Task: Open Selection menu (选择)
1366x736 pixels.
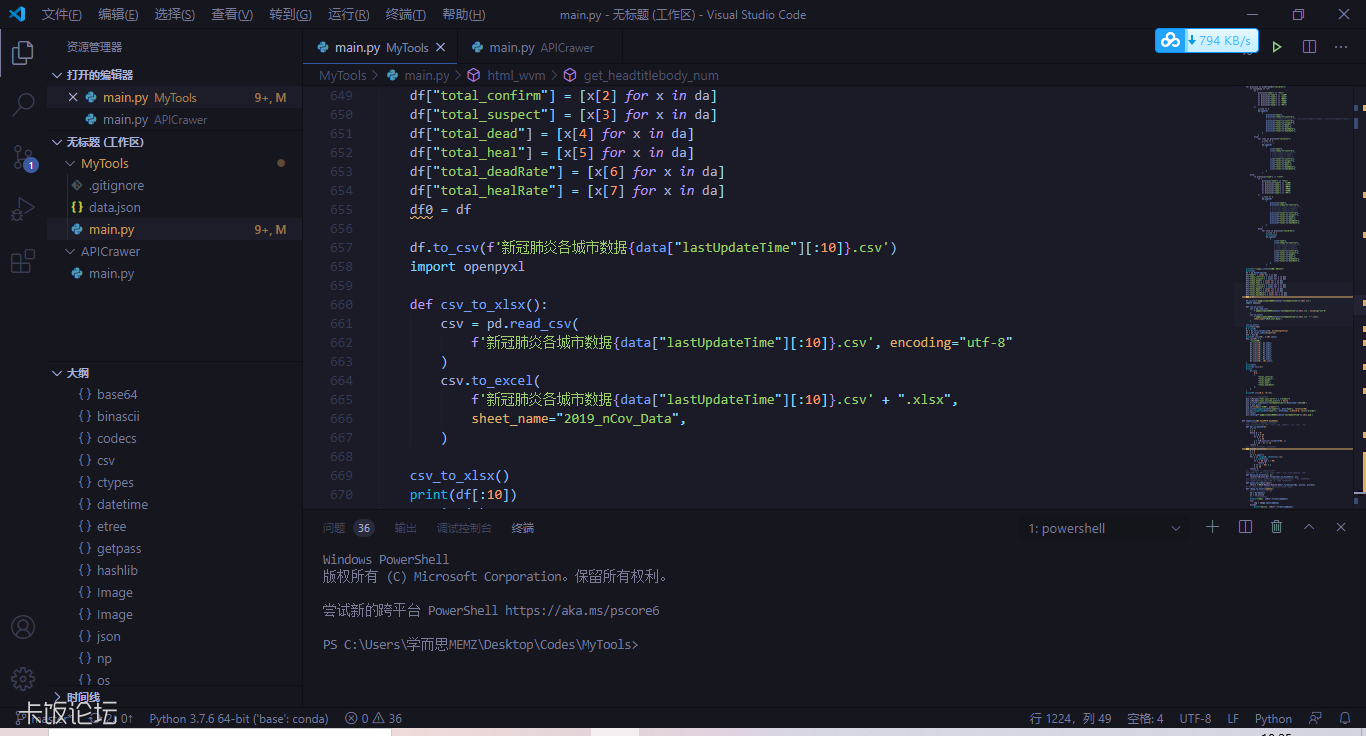Action: tap(175, 14)
